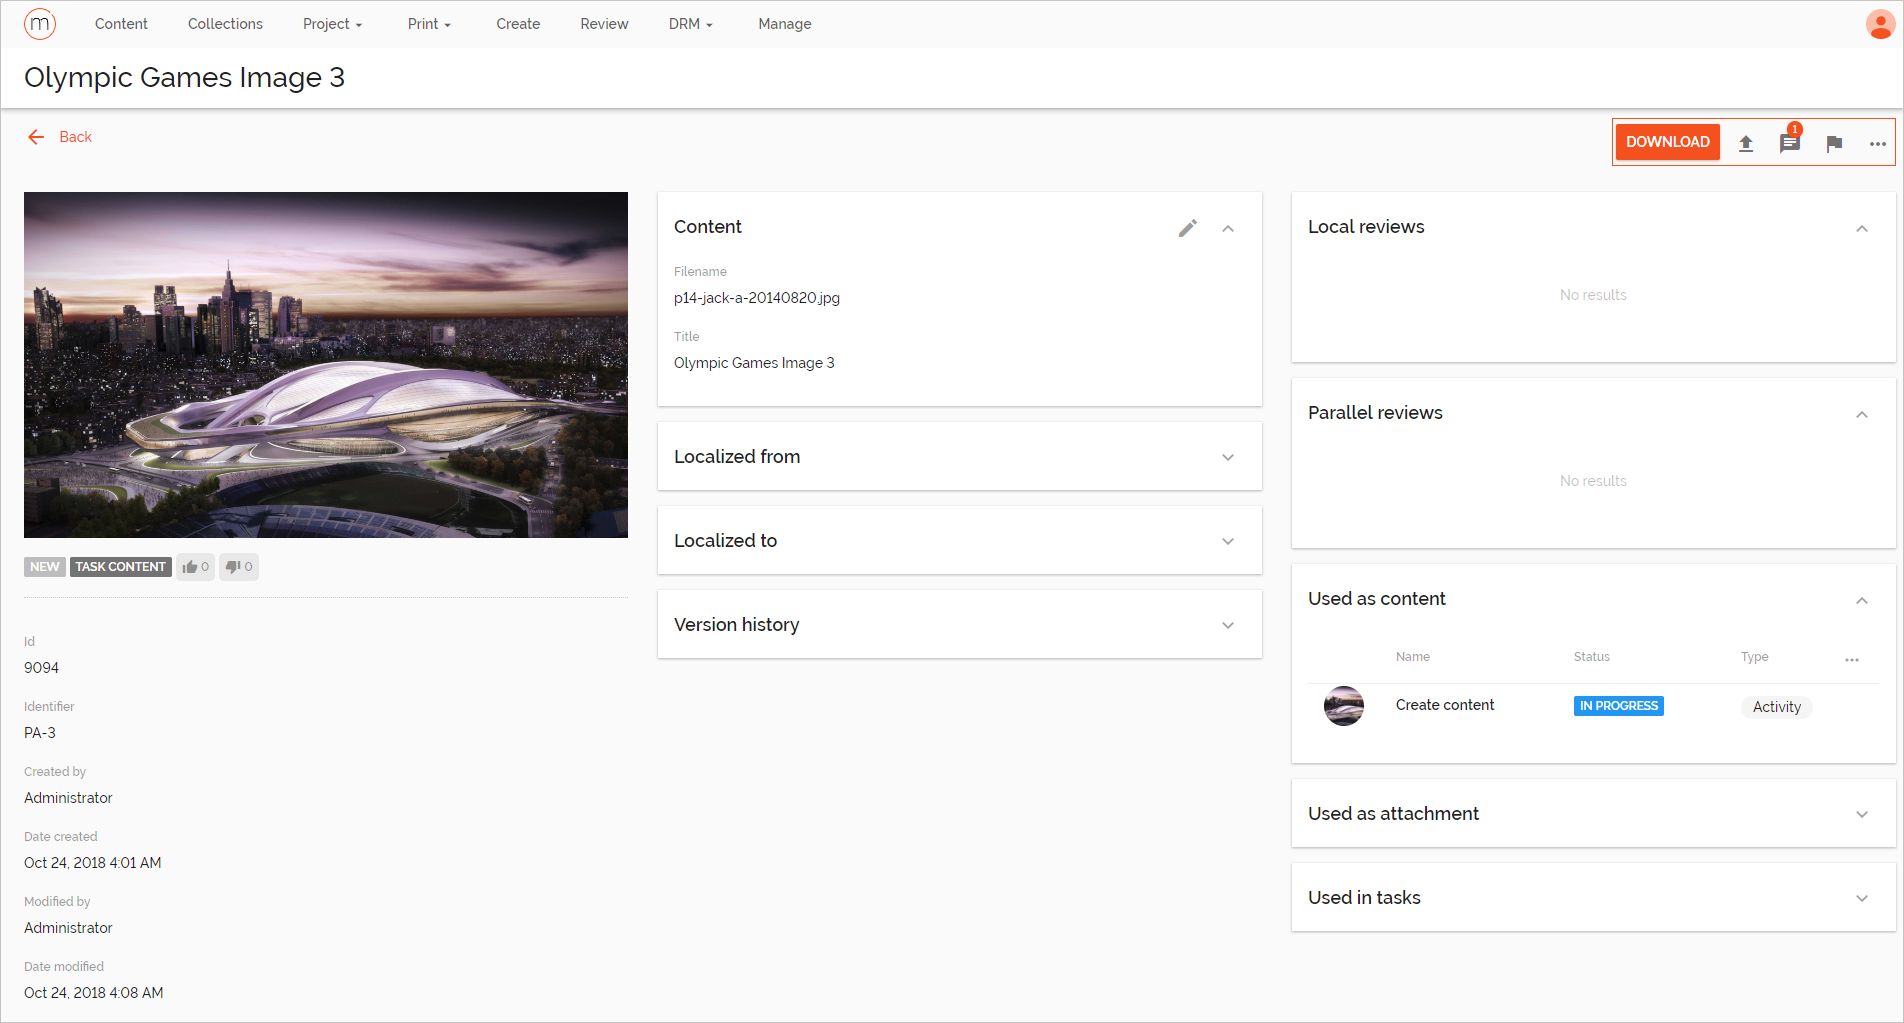Open the more options ellipsis menu
Image resolution: width=1904 pixels, height=1023 pixels.
(1877, 143)
